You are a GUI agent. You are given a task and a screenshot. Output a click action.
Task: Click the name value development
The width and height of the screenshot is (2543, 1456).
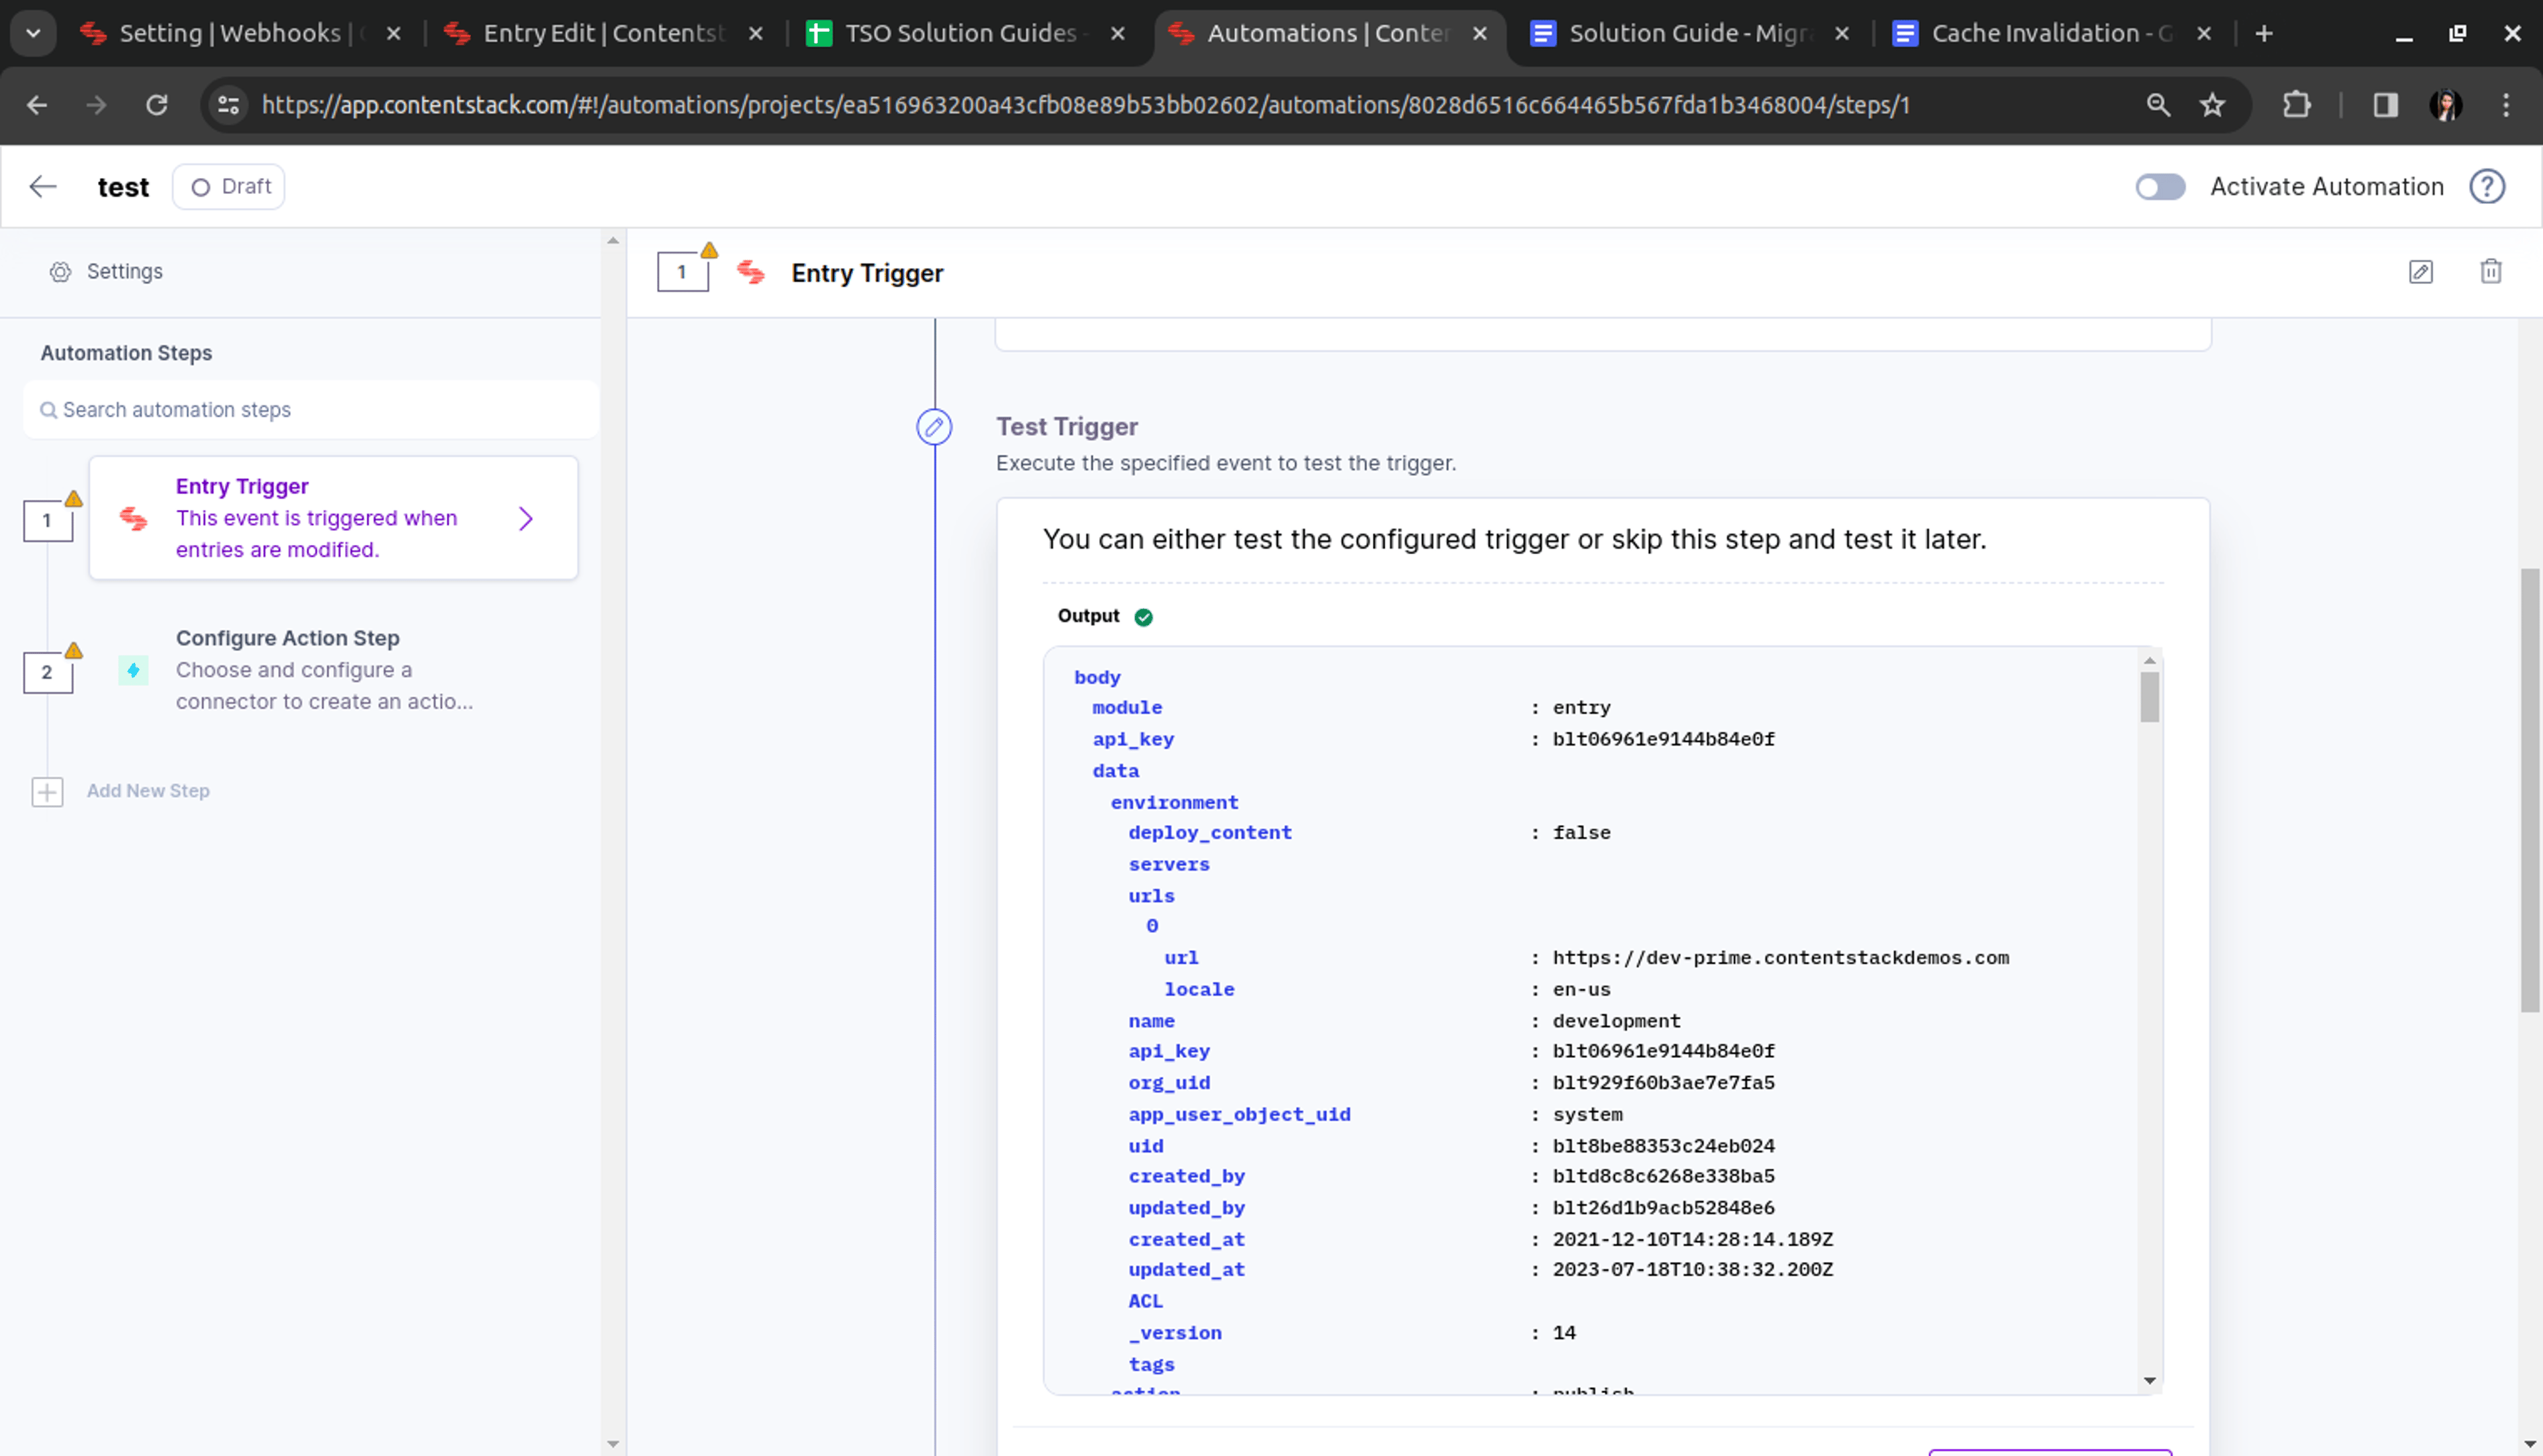1616,1021
